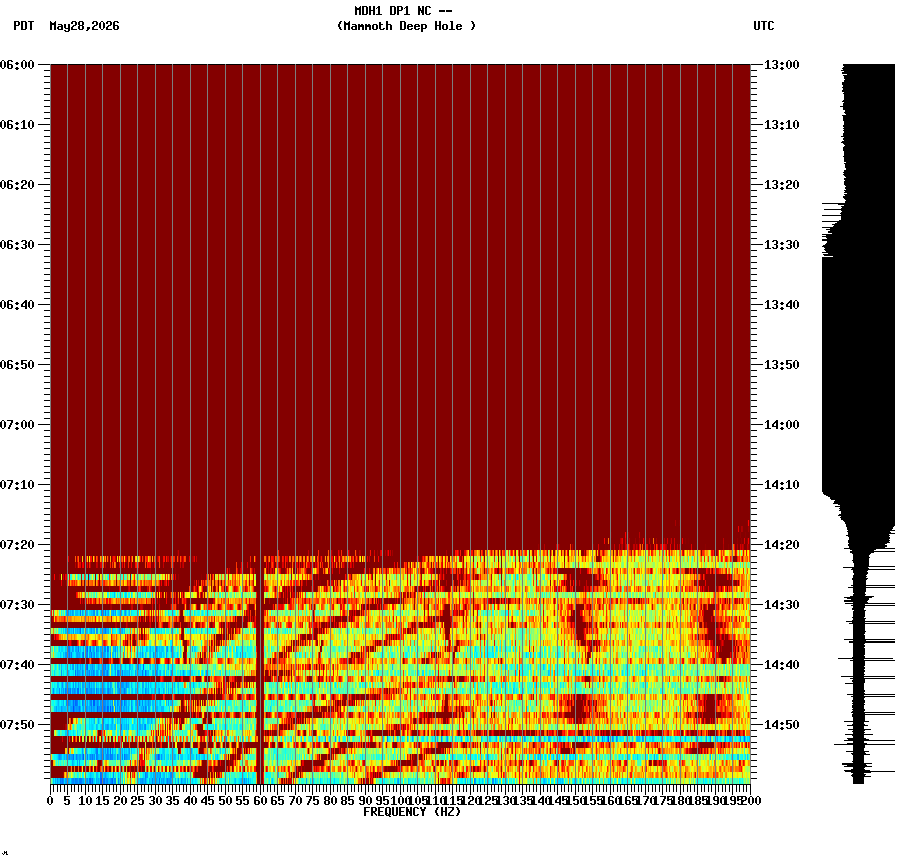Click the 80 Hz frequency tick label
902x864 pixels.
pyautogui.click(x=330, y=801)
